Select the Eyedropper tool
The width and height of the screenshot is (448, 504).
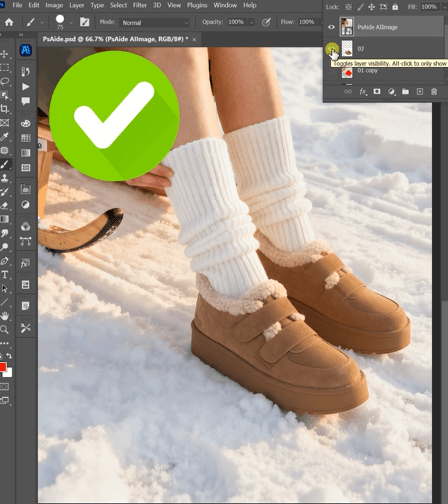4,137
